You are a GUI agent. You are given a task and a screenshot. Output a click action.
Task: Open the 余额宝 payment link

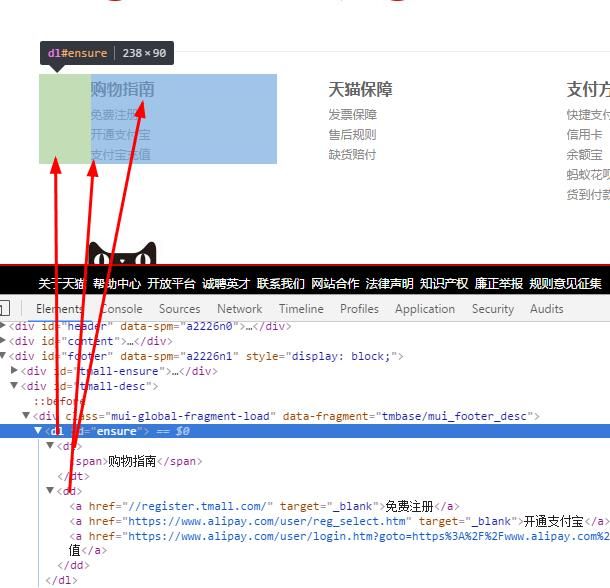pos(584,154)
